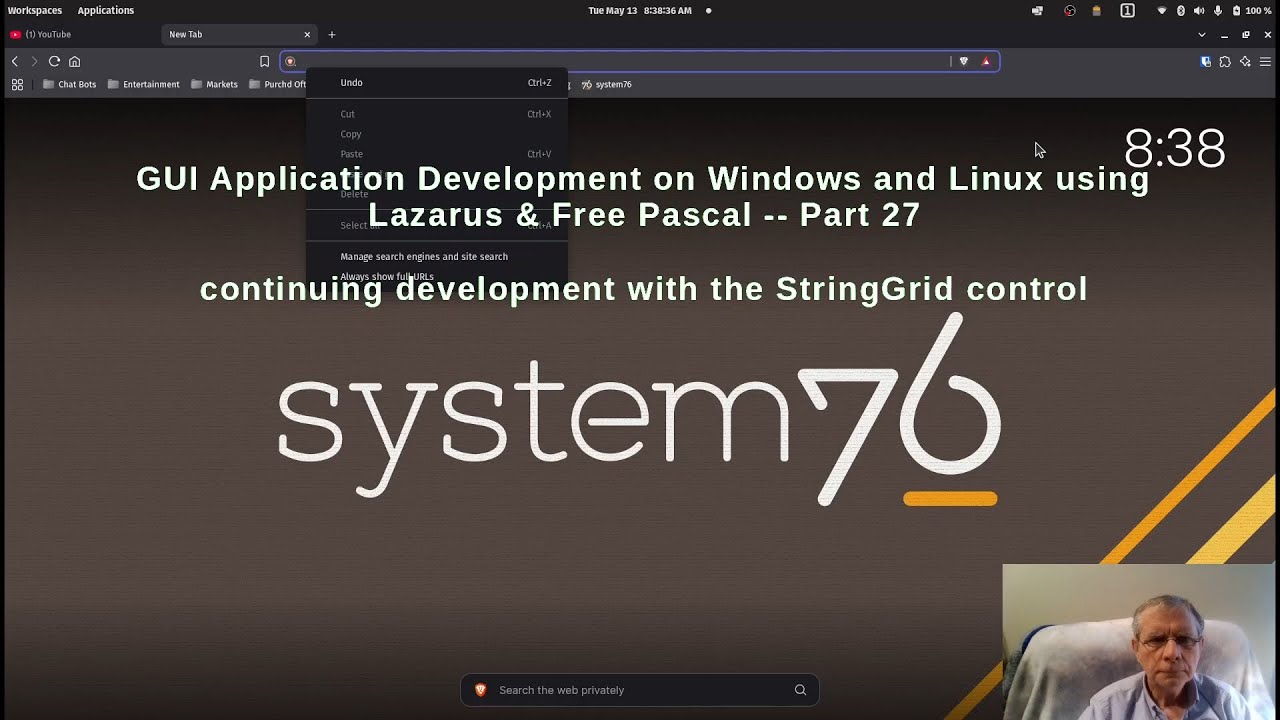
Task: Click the search magnifier in the web search box
Action: pos(800,690)
